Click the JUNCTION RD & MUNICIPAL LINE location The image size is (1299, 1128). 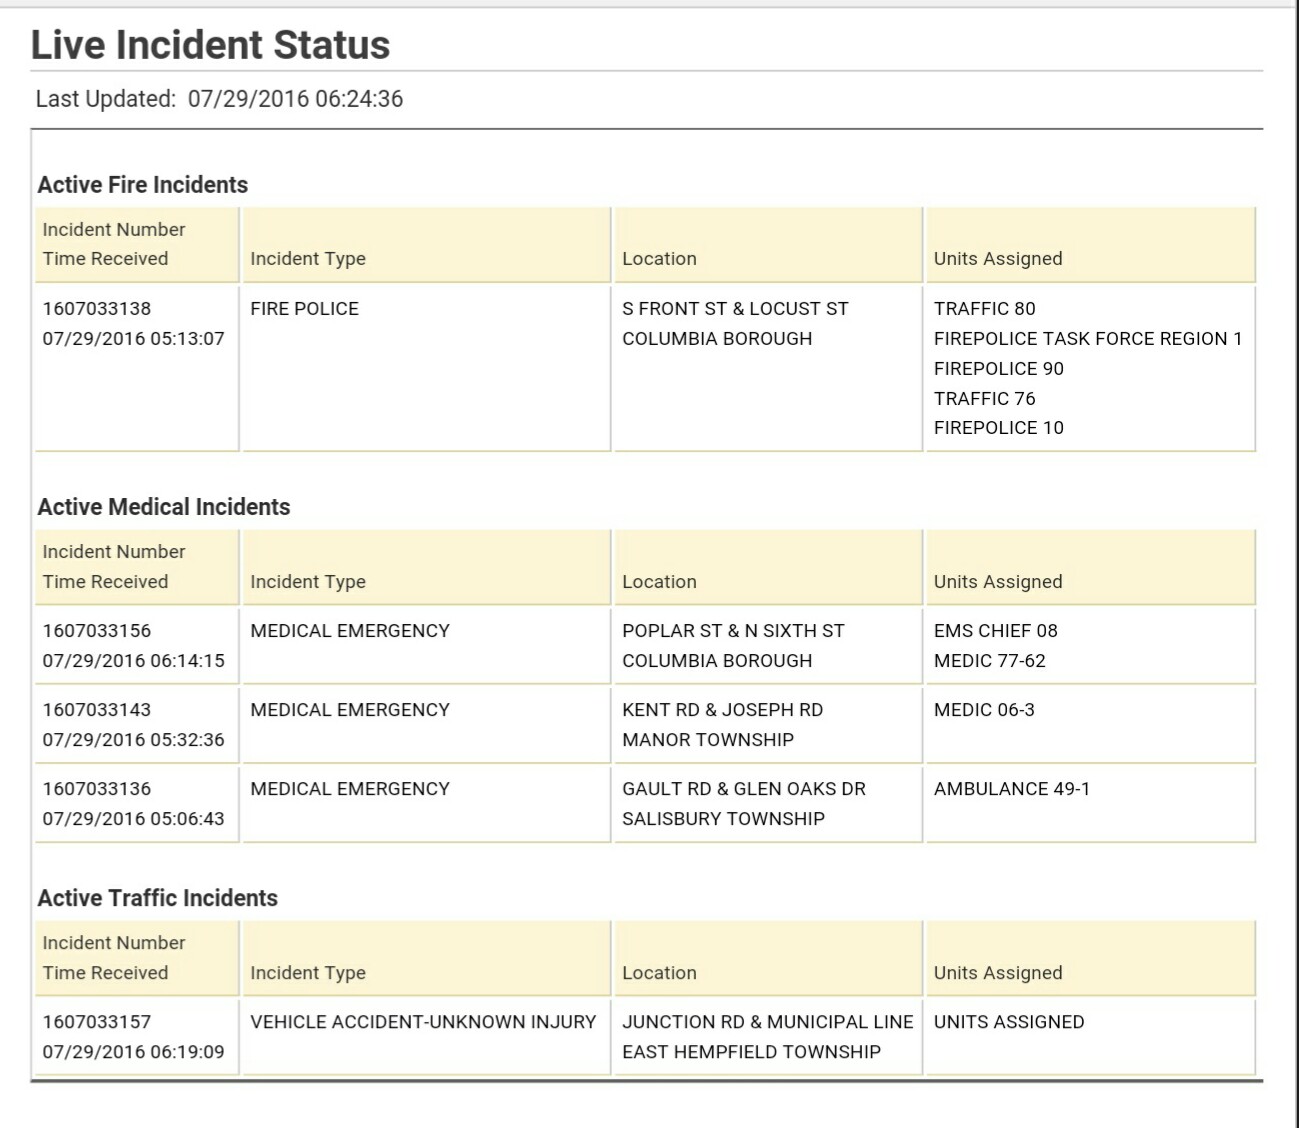pyautogui.click(x=767, y=1022)
